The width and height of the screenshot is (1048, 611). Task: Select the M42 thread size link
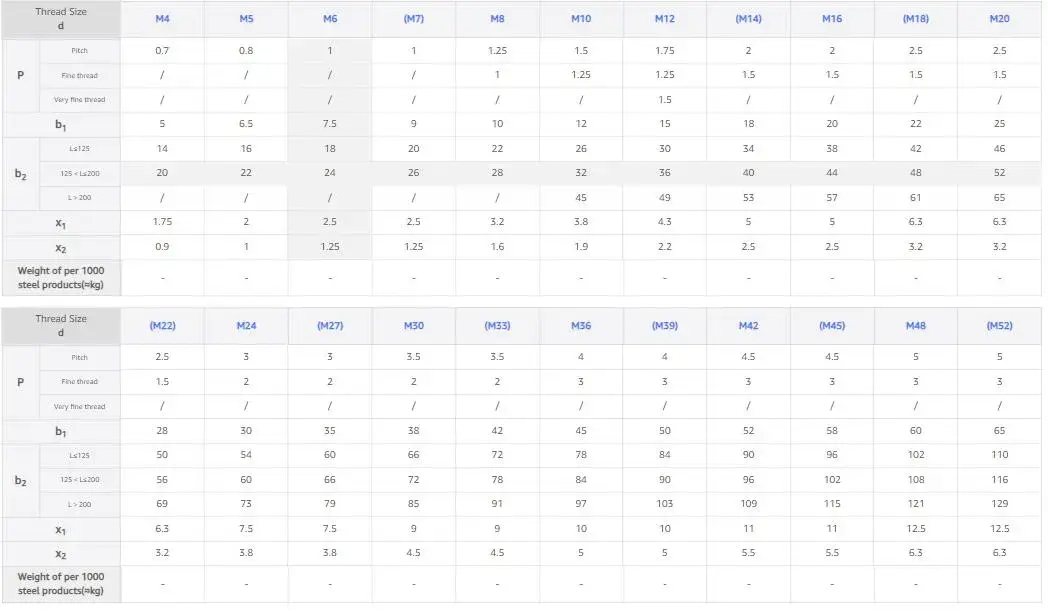tap(748, 326)
